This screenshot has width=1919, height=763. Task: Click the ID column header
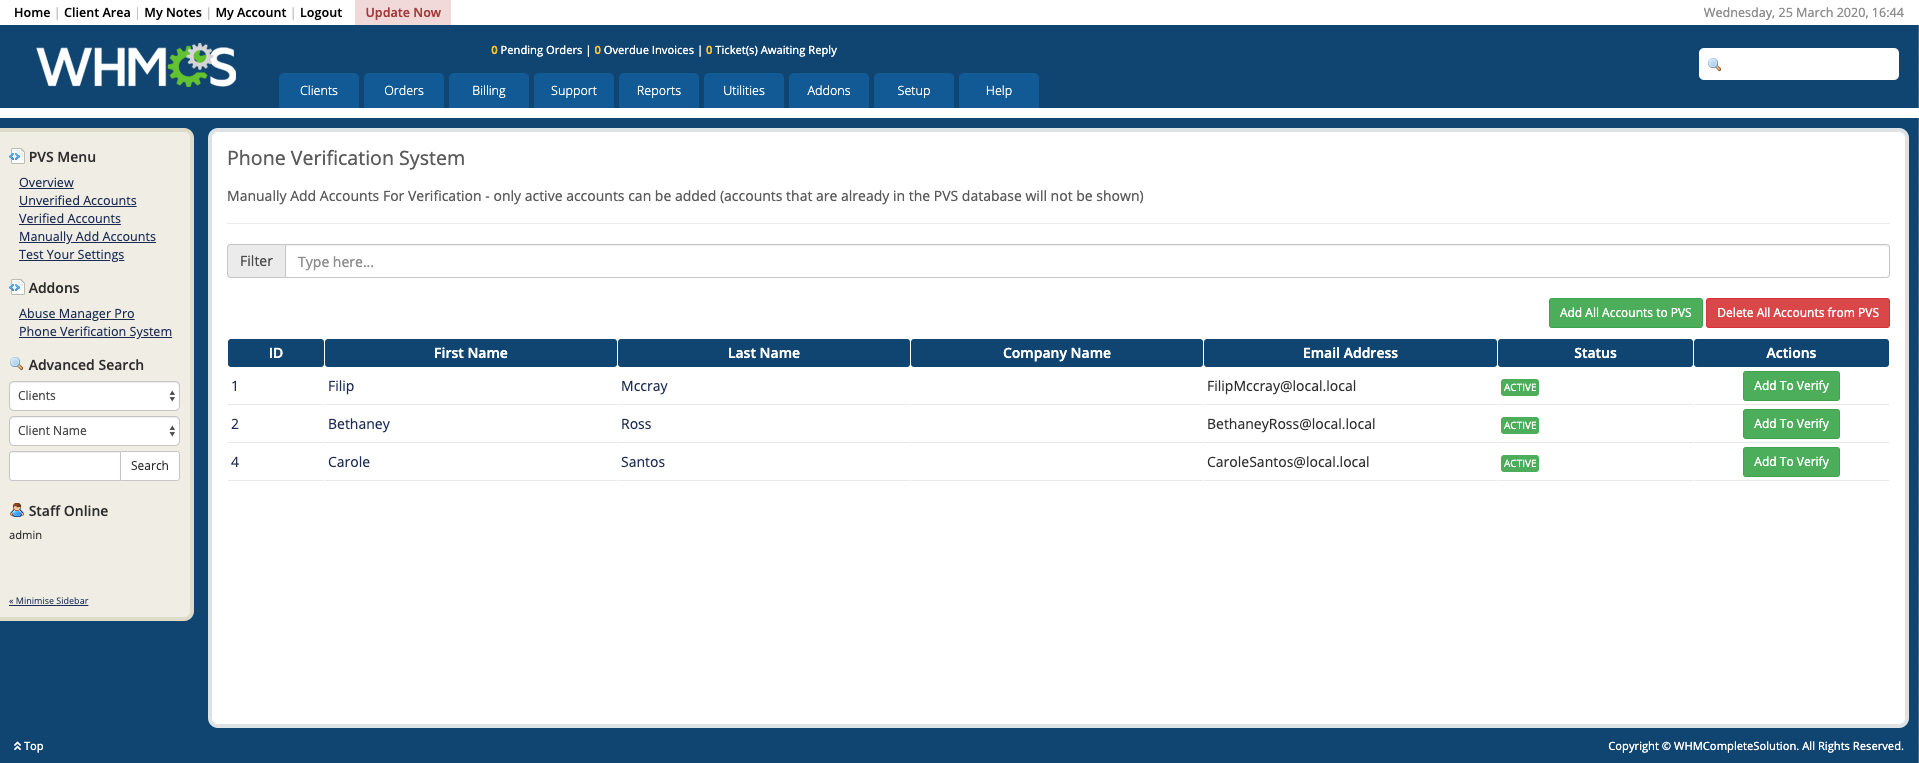276,353
